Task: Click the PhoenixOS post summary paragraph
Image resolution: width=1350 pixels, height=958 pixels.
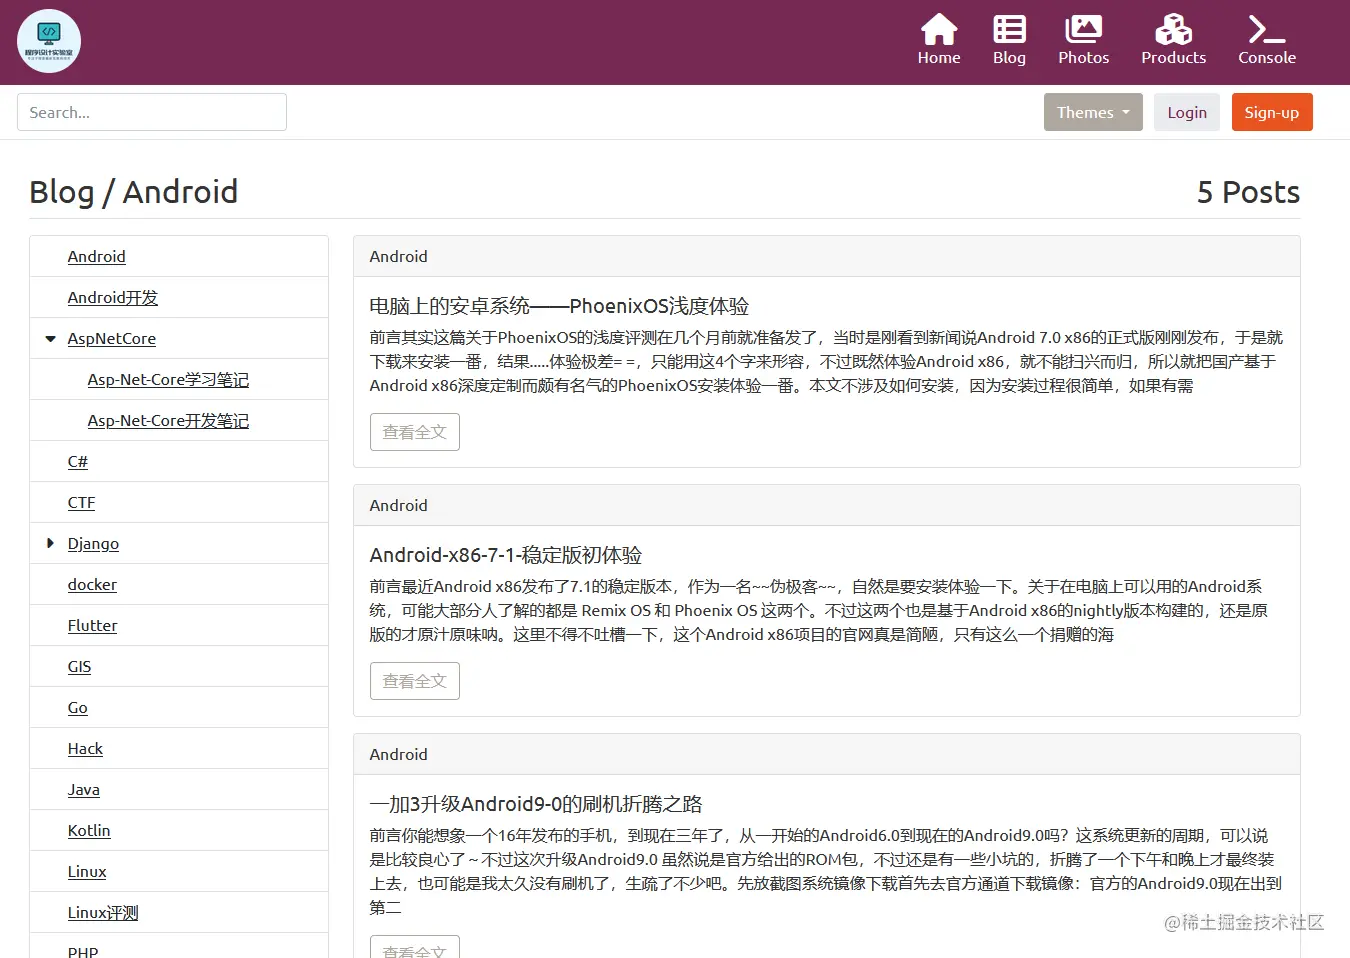Action: point(826,362)
